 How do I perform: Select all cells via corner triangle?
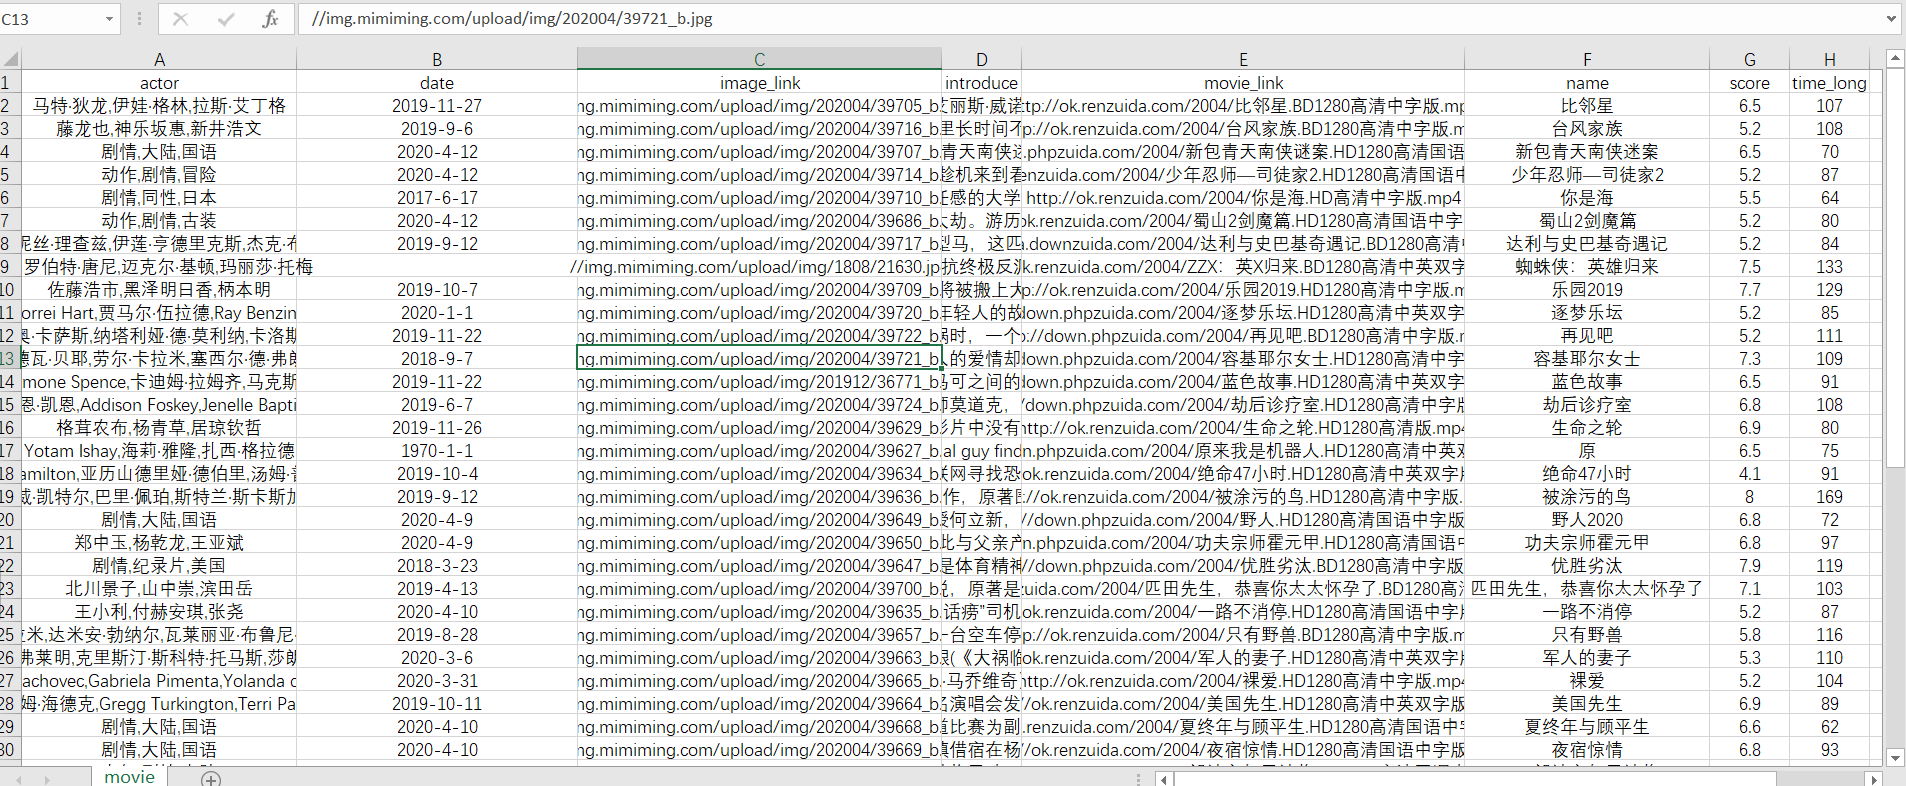[x=10, y=59]
